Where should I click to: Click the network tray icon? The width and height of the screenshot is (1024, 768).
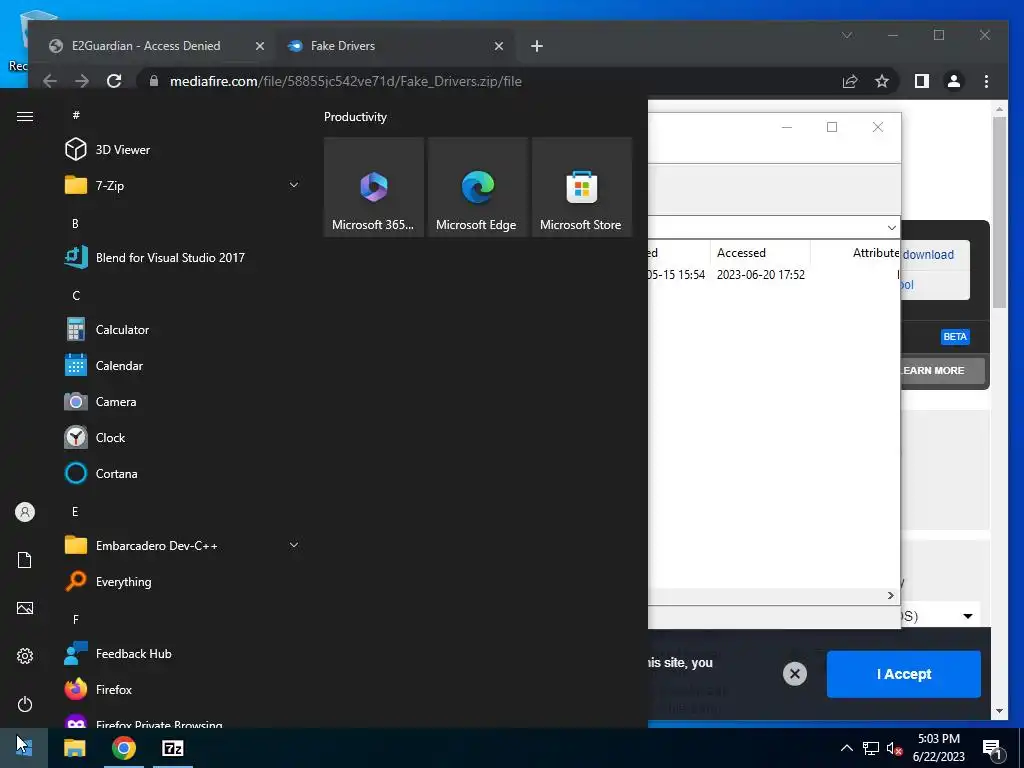coord(871,748)
